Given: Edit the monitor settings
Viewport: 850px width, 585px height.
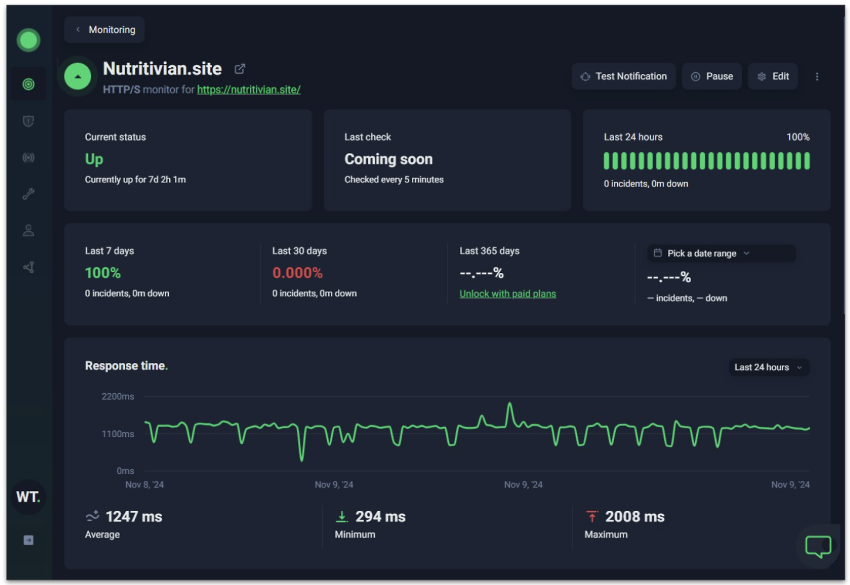Looking at the screenshot, I should (x=773, y=76).
